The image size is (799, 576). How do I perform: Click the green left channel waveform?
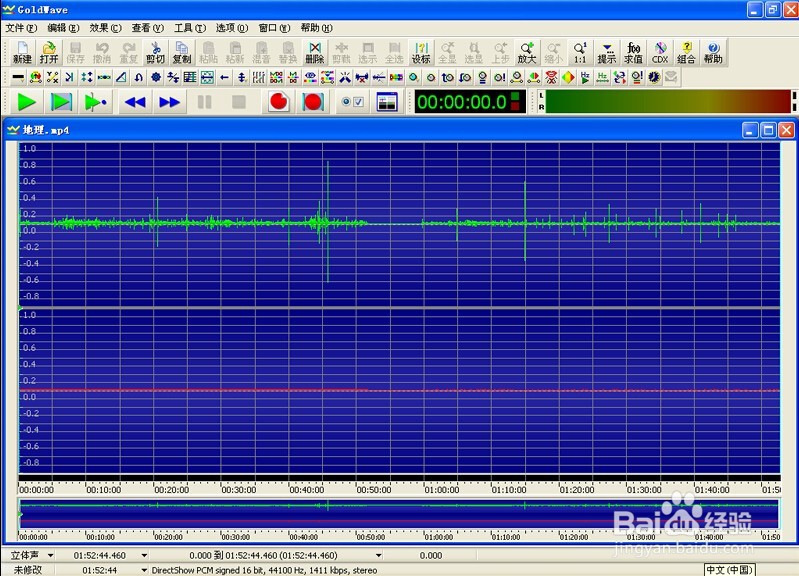click(399, 224)
